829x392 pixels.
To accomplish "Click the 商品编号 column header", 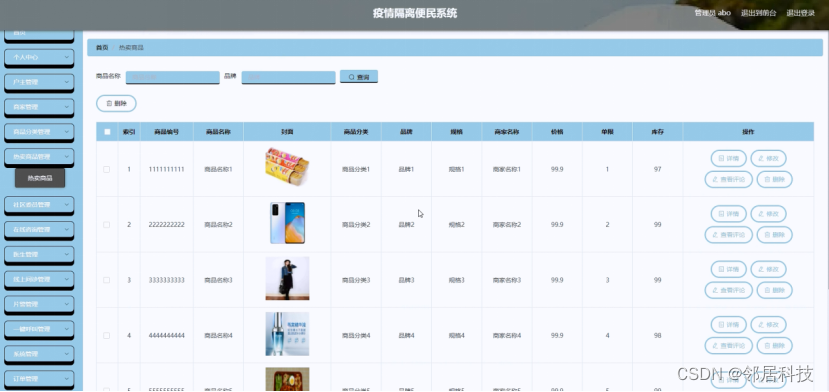I will [x=167, y=132].
